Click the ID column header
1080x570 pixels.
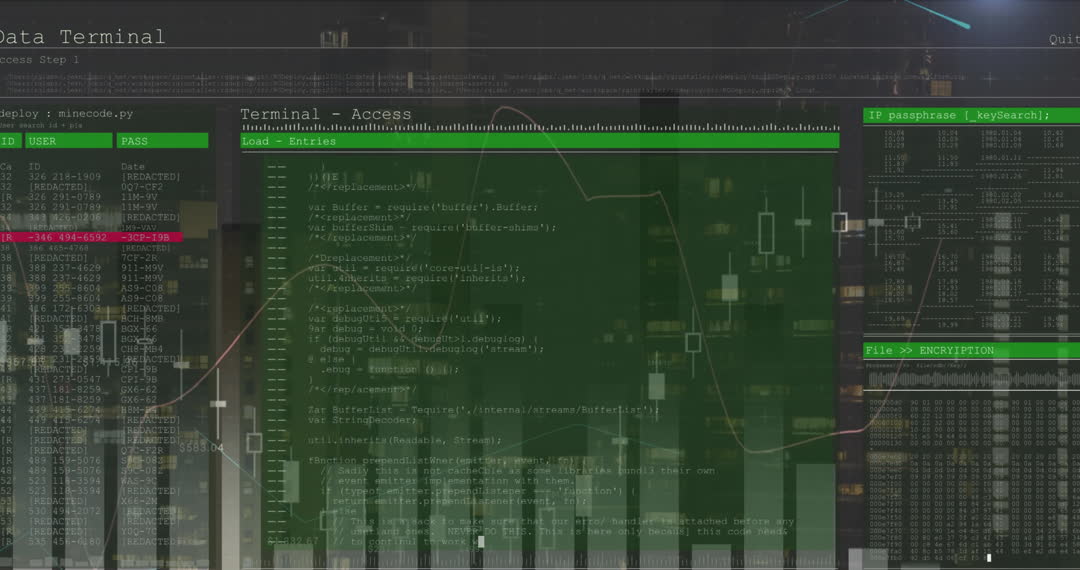click(x=8, y=141)
